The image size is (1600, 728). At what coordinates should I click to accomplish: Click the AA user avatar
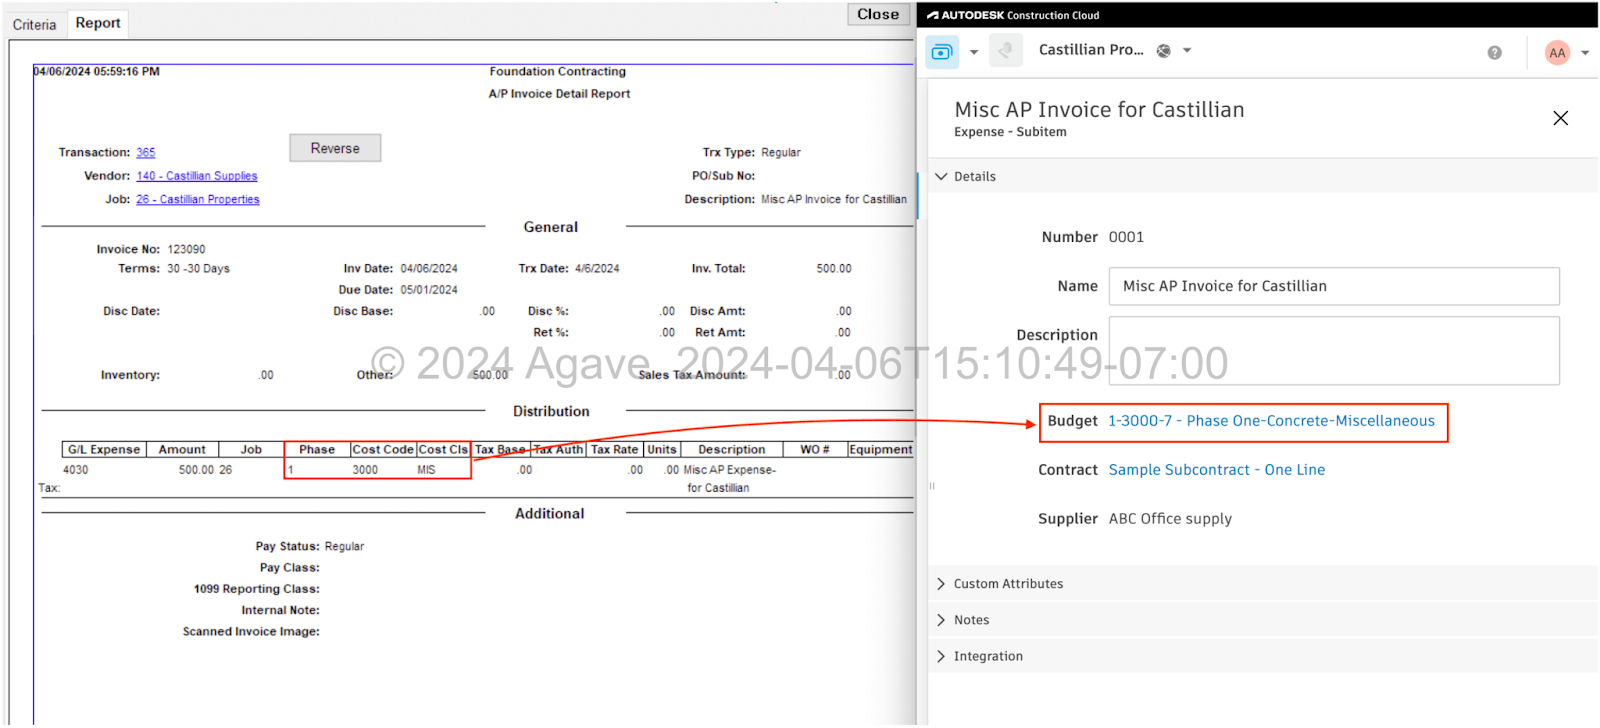(1557, 53)
